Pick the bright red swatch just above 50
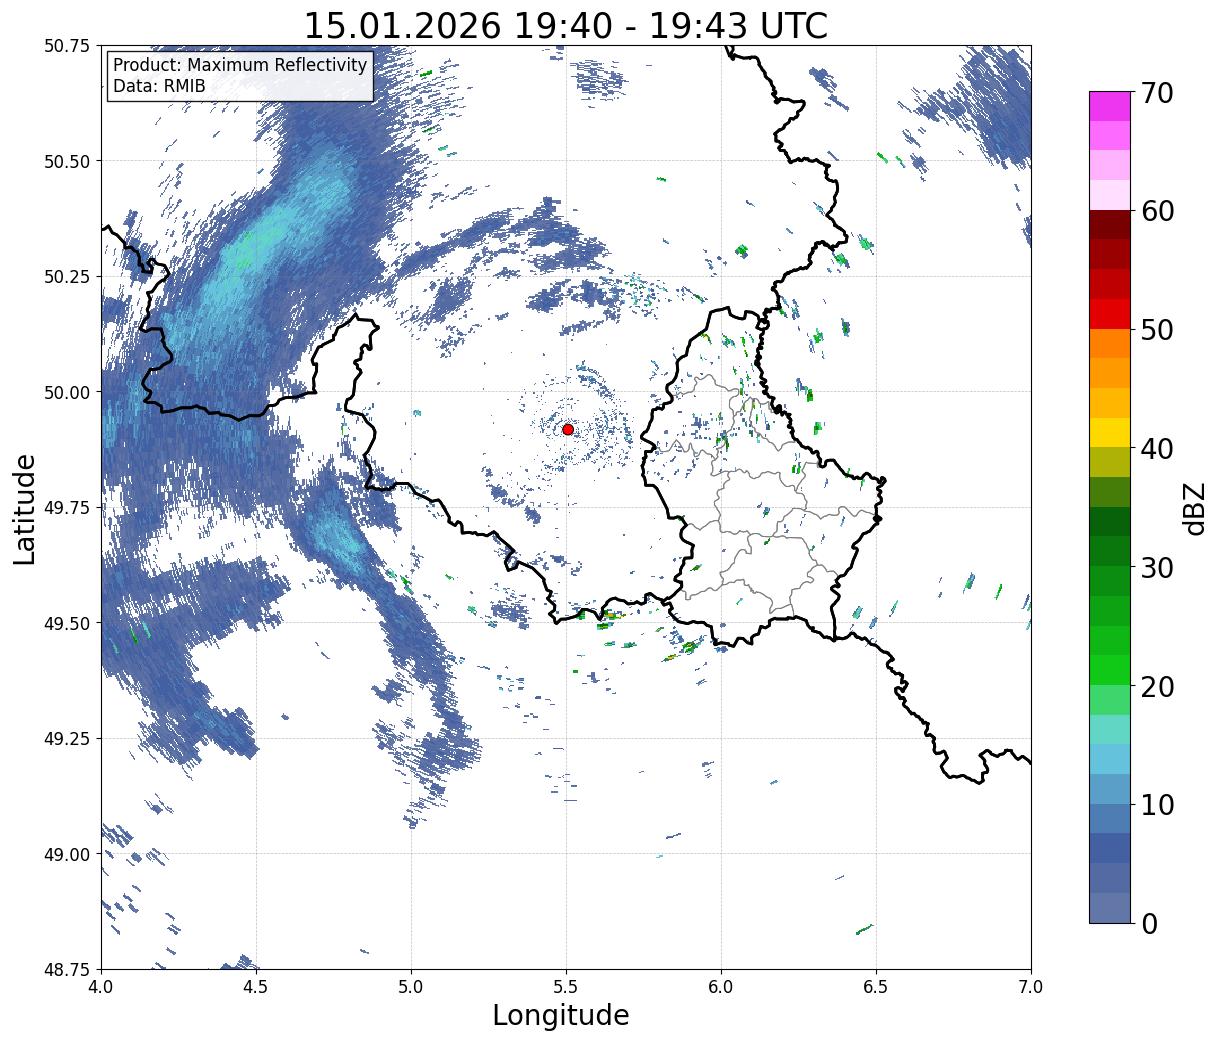The height and width of the screenshot is (1040, 1219). 1110,314
